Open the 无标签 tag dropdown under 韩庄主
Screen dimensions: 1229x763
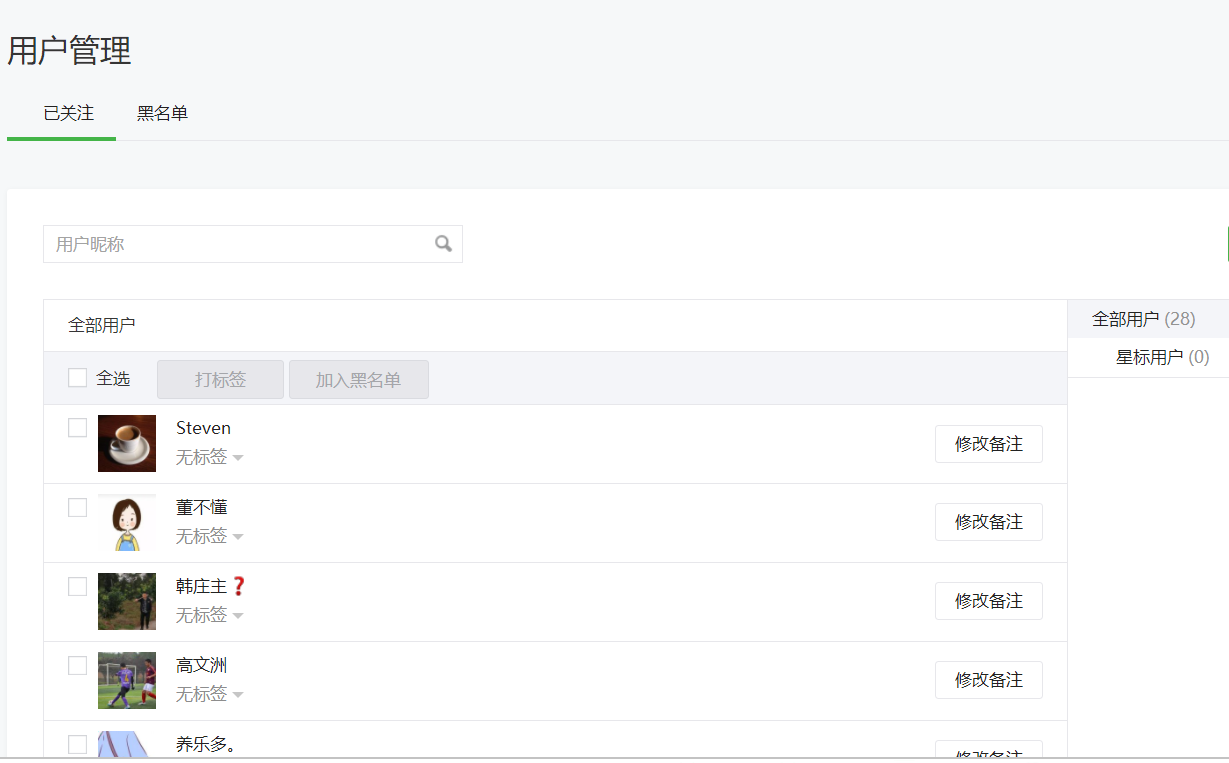210,615
